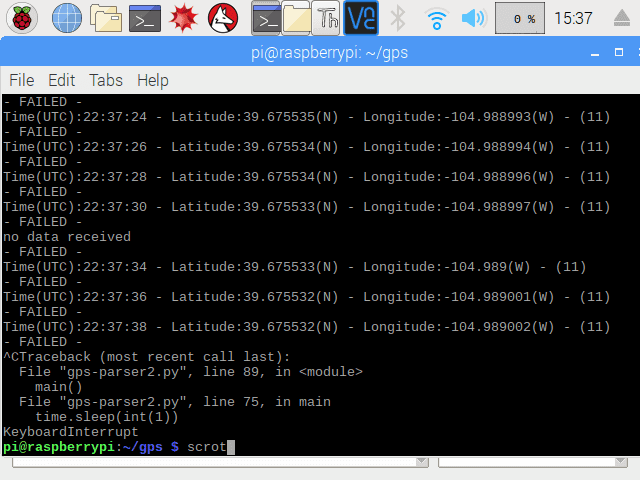Image resolution: width=640 pixels, height=480 pixels.
Task: Click the line with Time(UTC):22:37:30
Action: click(307, 207)
